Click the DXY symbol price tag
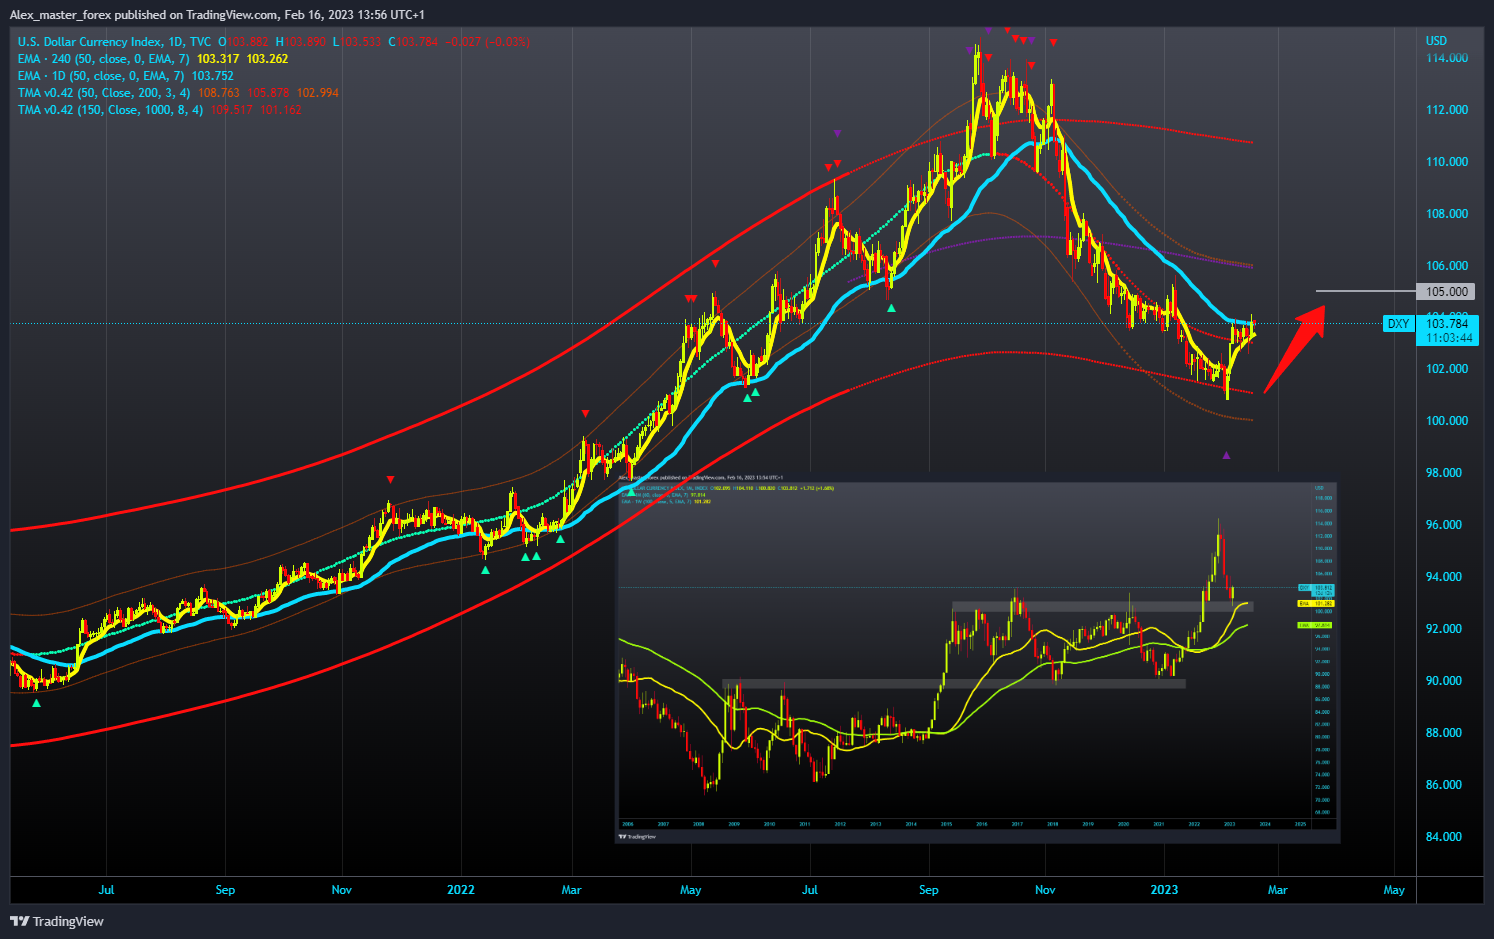Image resolution: width=1494 pixels, height=939 pixels. pos(1398,323)
